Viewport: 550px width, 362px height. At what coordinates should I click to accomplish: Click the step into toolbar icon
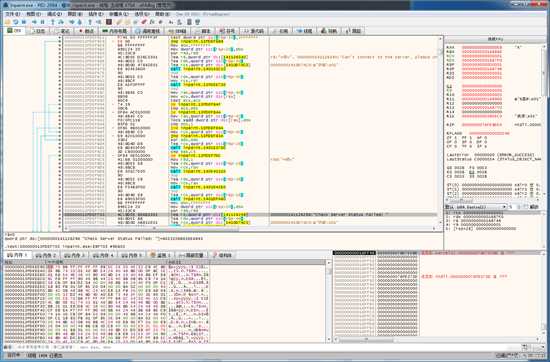pyautogui.click(x=53, y=22)
